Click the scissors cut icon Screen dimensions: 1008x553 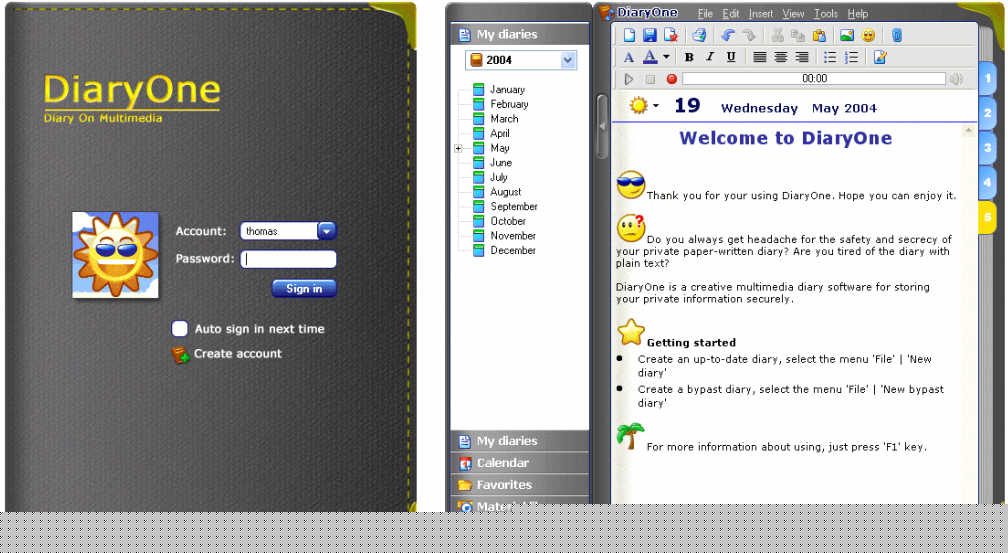pyautogui.click(x=777, y=35)
